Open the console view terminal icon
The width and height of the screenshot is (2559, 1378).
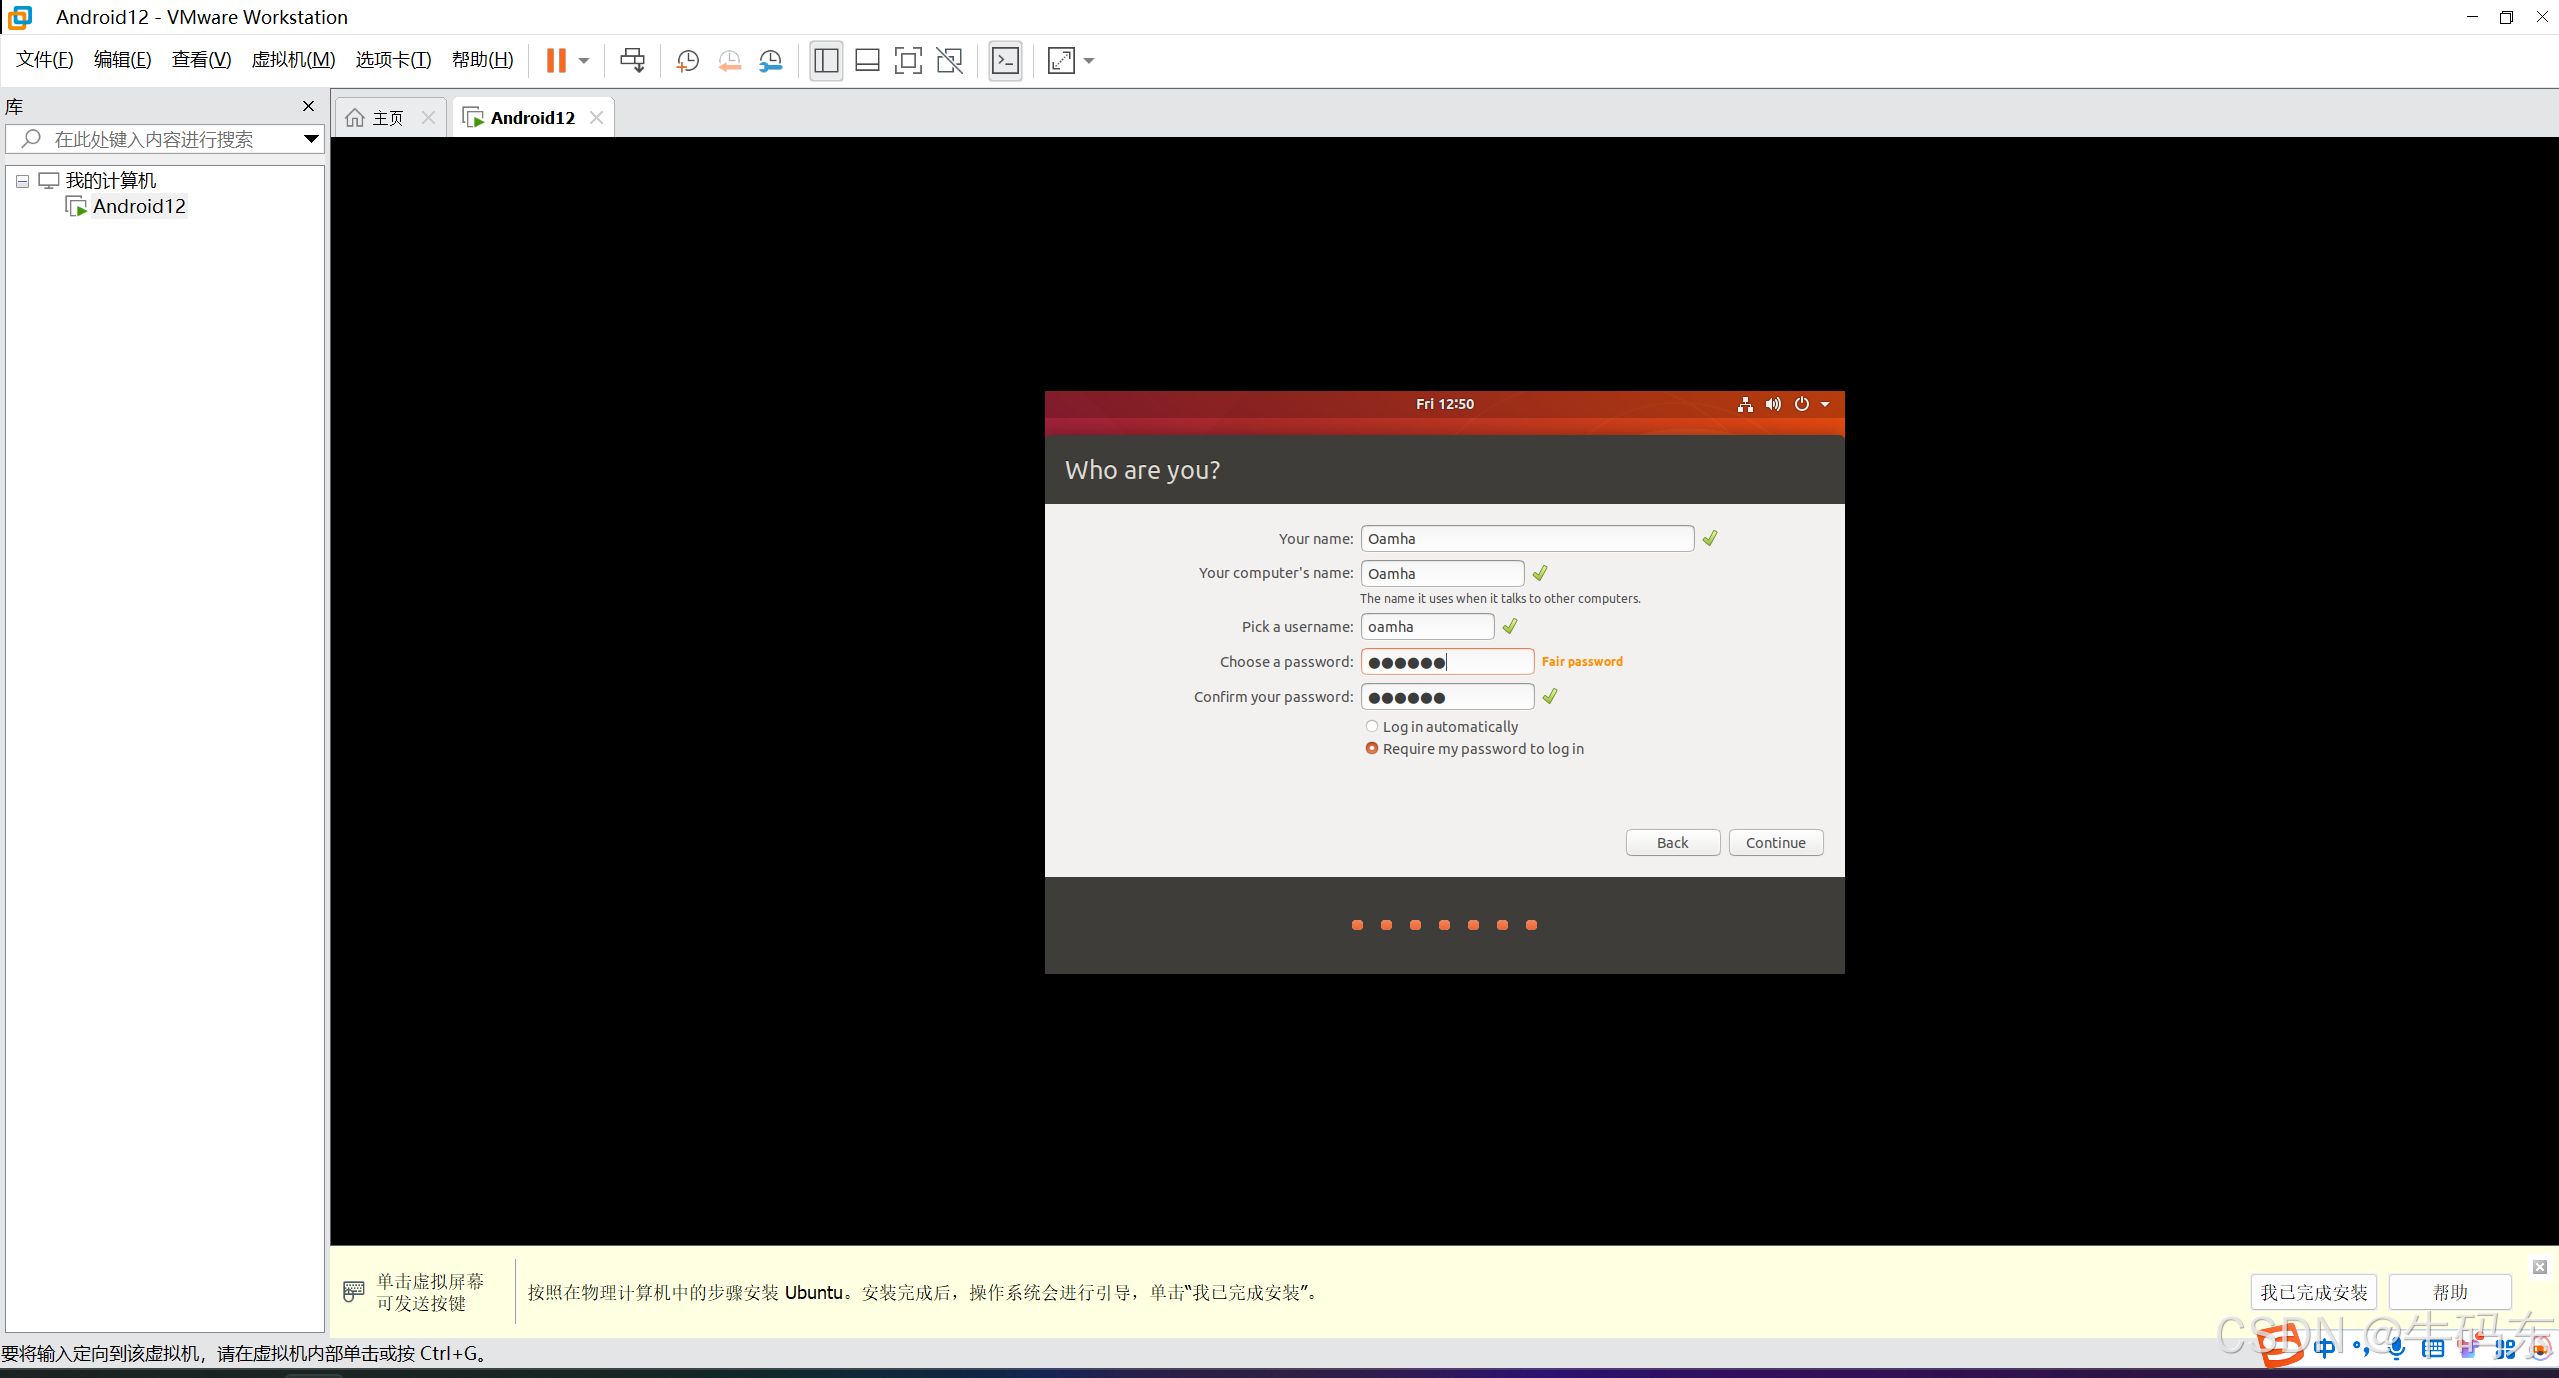point(1005,61)
